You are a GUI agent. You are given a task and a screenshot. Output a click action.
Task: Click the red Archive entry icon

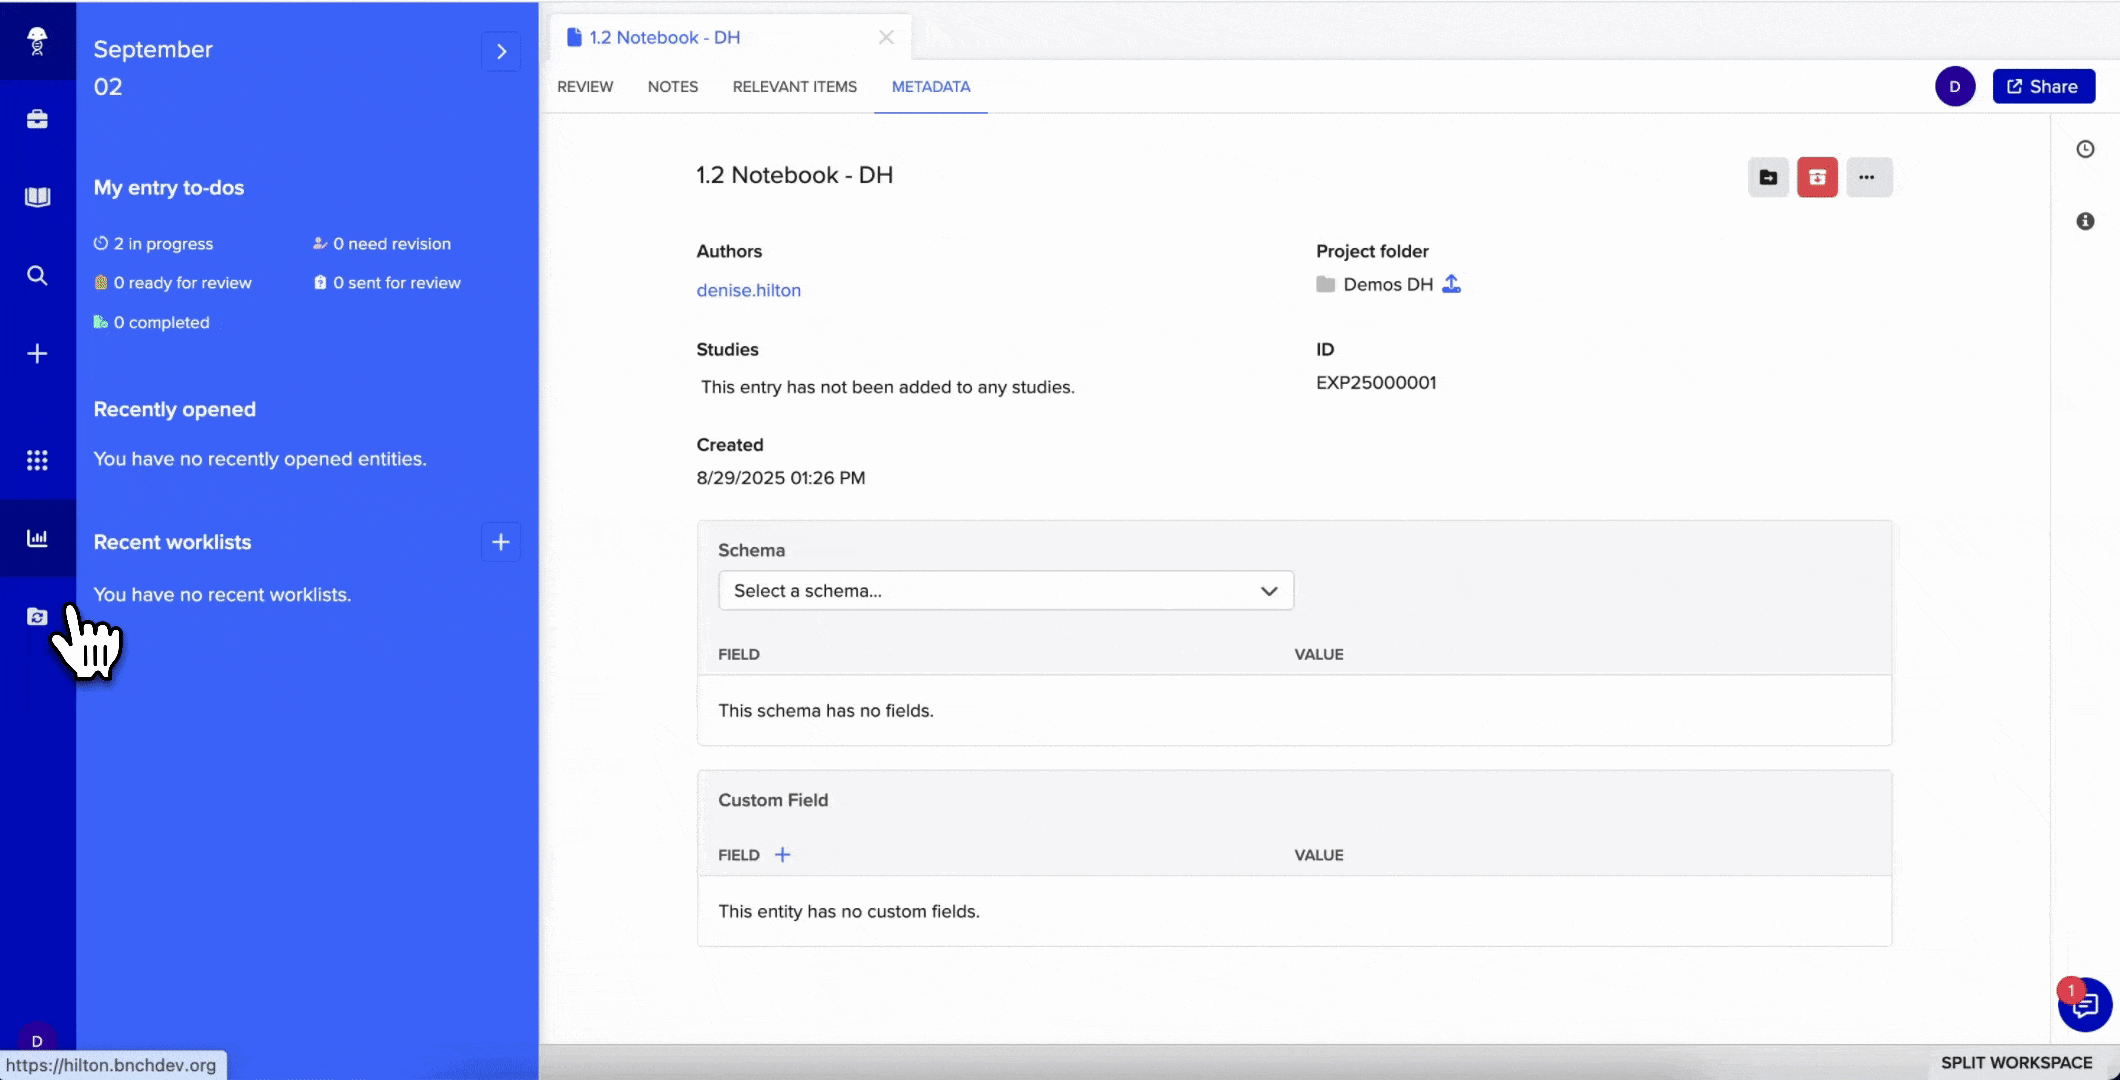(x=1816, y=177)
